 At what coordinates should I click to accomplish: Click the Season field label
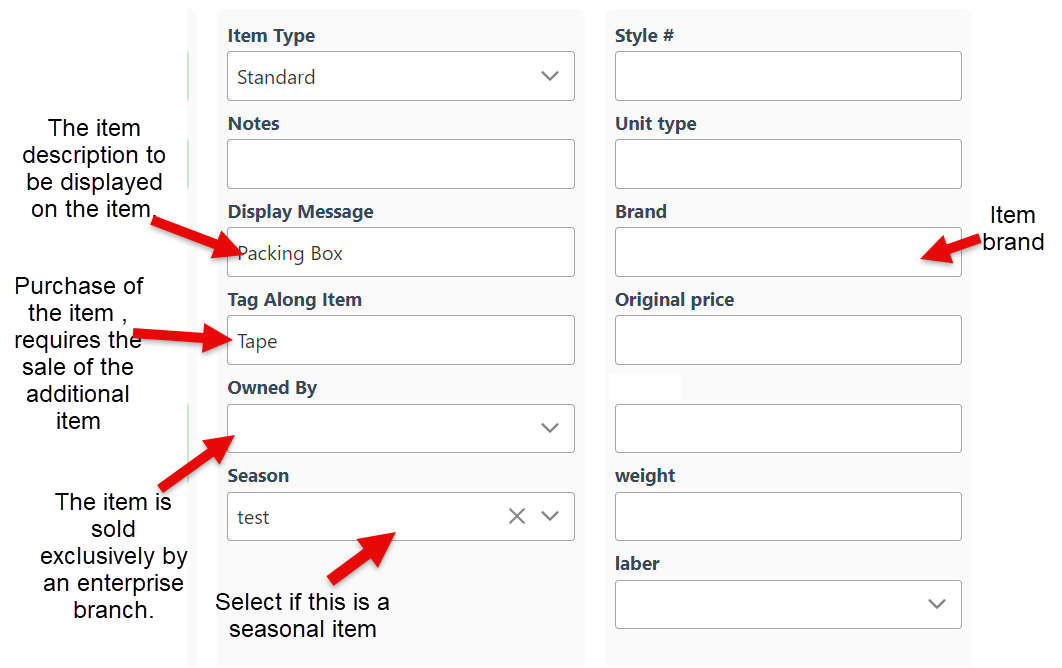pos(258,476)
